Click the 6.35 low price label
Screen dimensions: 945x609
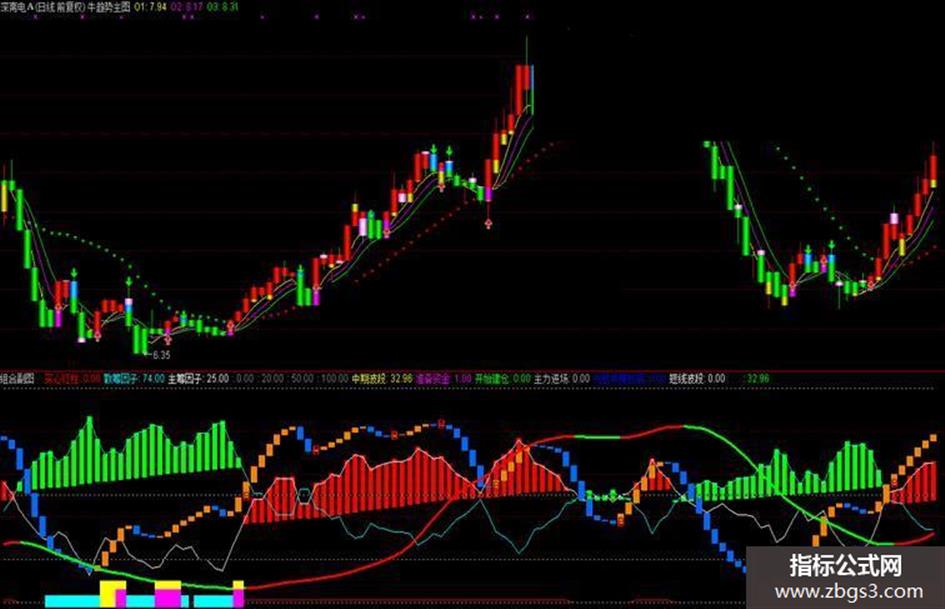click(161, 356)
